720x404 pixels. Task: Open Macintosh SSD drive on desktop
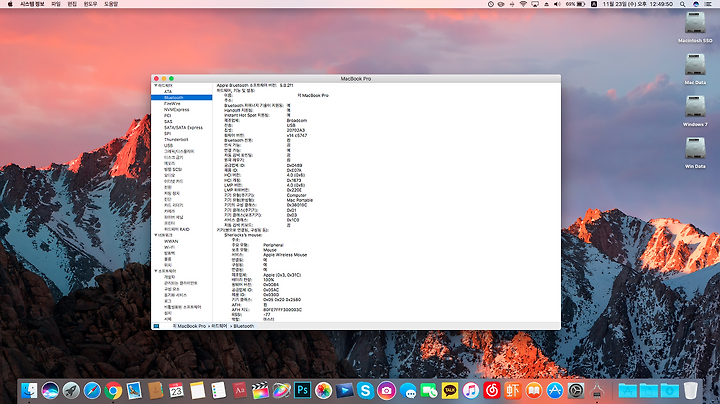695,23
